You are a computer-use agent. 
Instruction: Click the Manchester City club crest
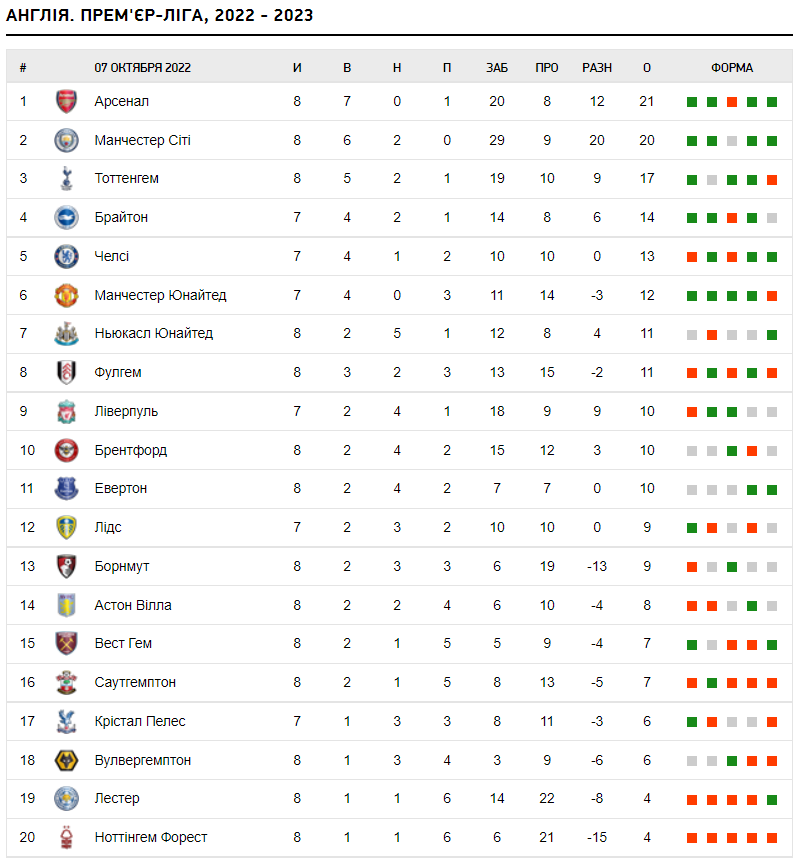pyautogui.click(x=66, y=140)
